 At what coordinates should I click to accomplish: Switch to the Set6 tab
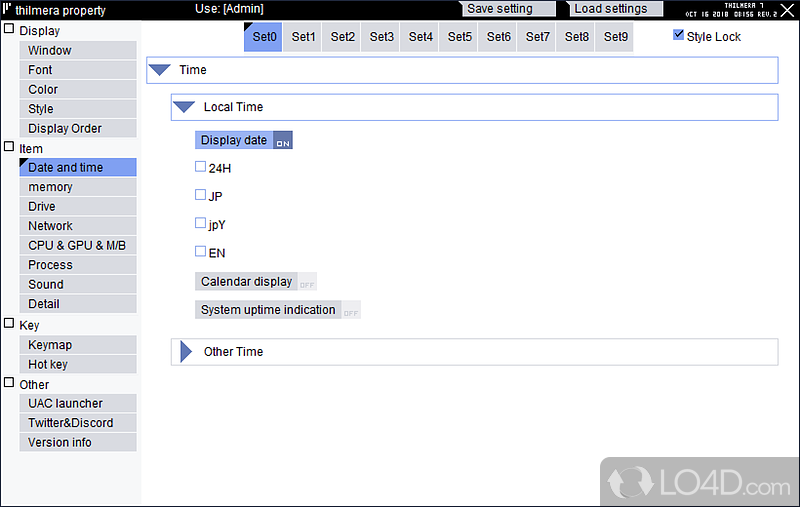point(498,37)
